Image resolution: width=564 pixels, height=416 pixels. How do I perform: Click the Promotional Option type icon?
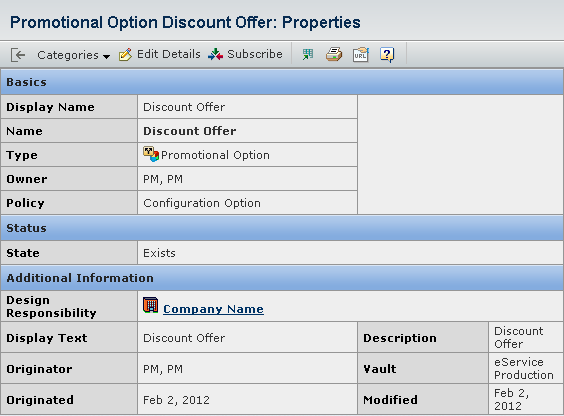click(151, 154)
